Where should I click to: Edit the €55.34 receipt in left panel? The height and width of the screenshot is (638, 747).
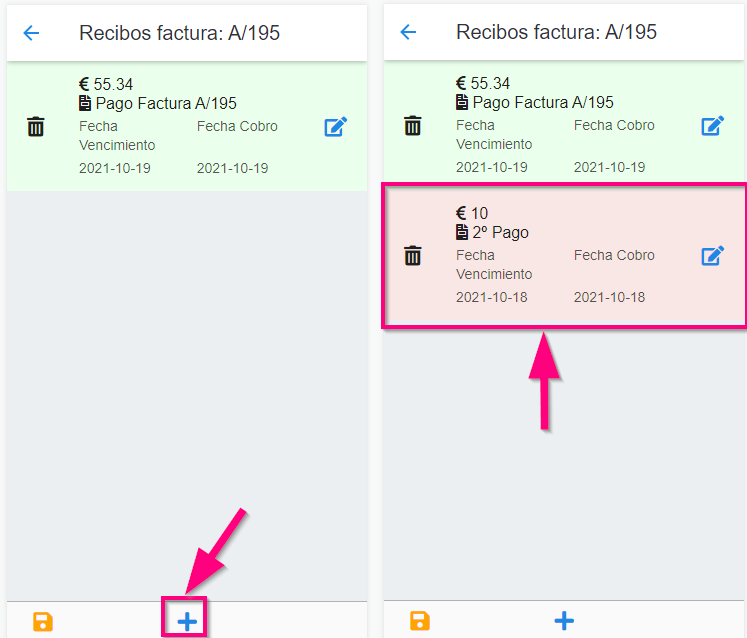click(x=336, y=127)
